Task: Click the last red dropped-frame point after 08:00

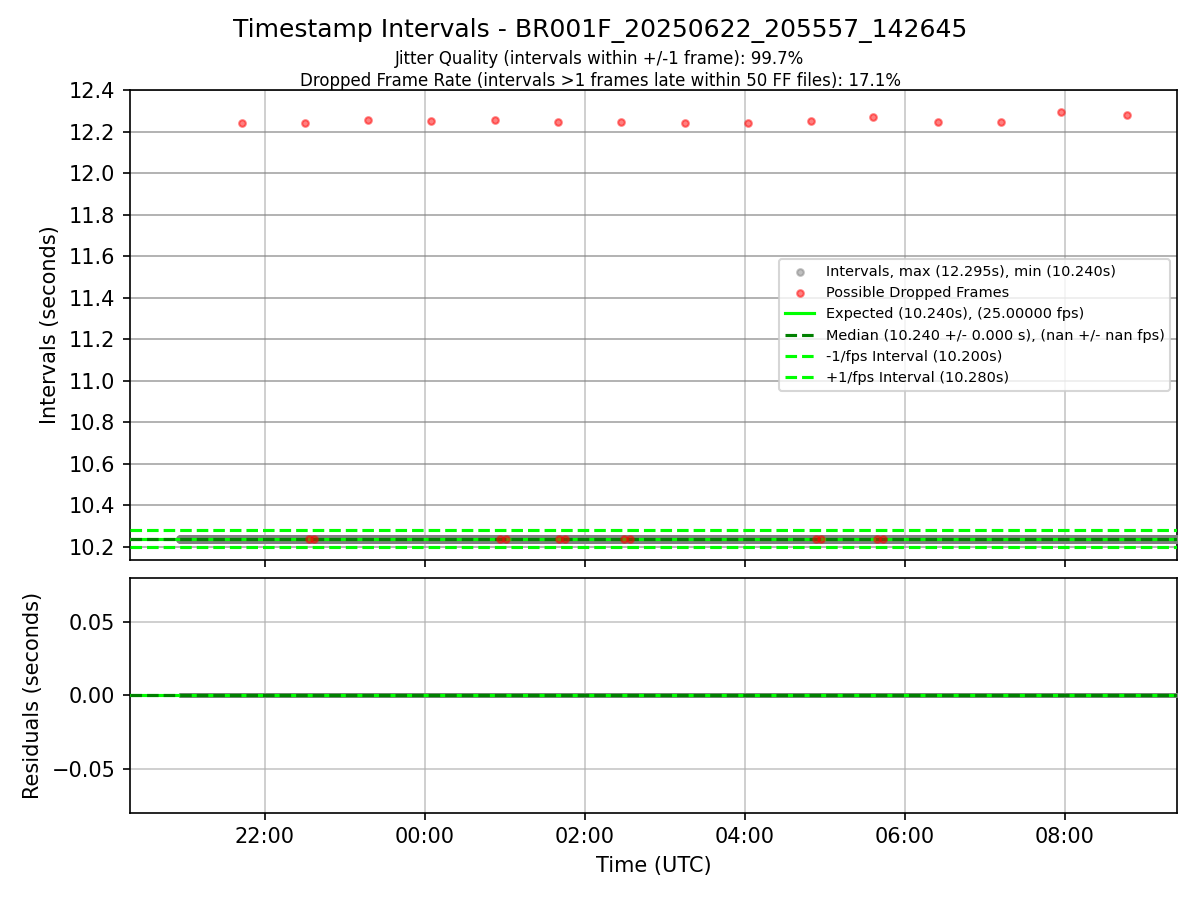Action: click(1127, 115)
